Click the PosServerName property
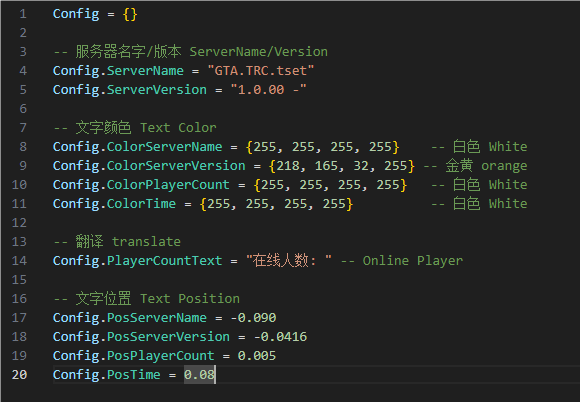This screenshot has width=580, height=402. click(x=157, y=317)
